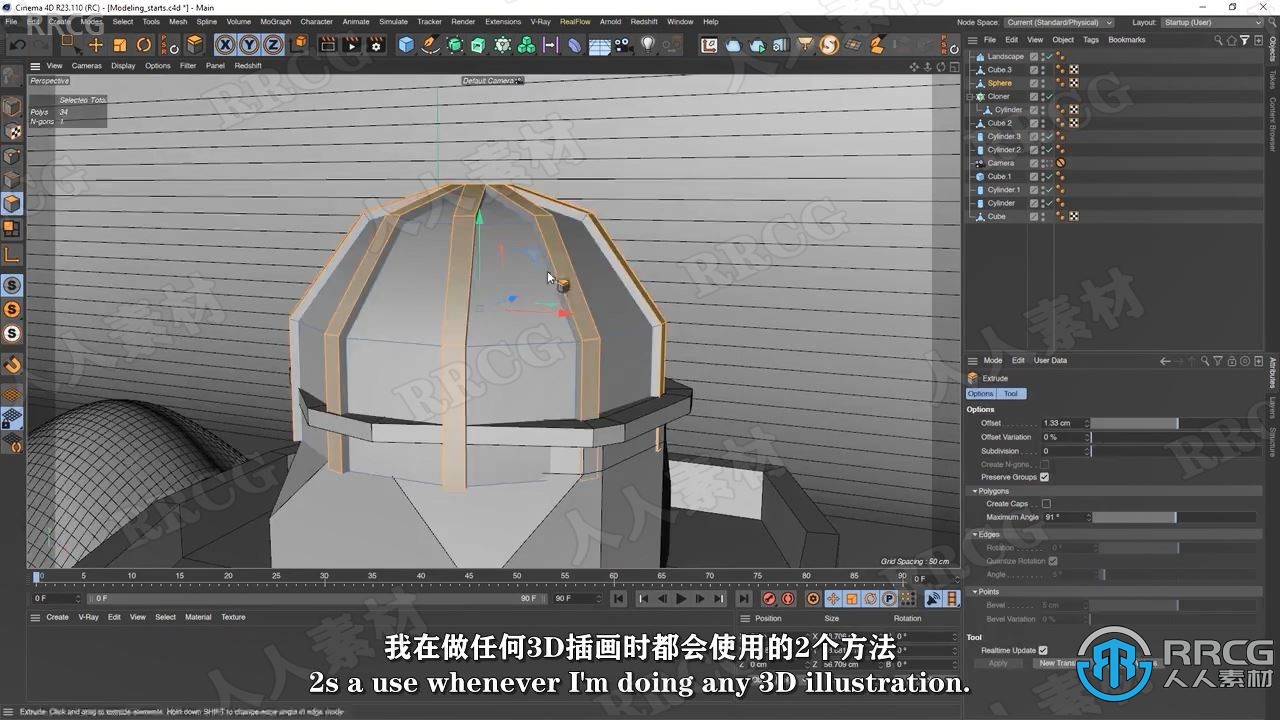Open Edit Render Settings gear icon

tap(376, 45)
